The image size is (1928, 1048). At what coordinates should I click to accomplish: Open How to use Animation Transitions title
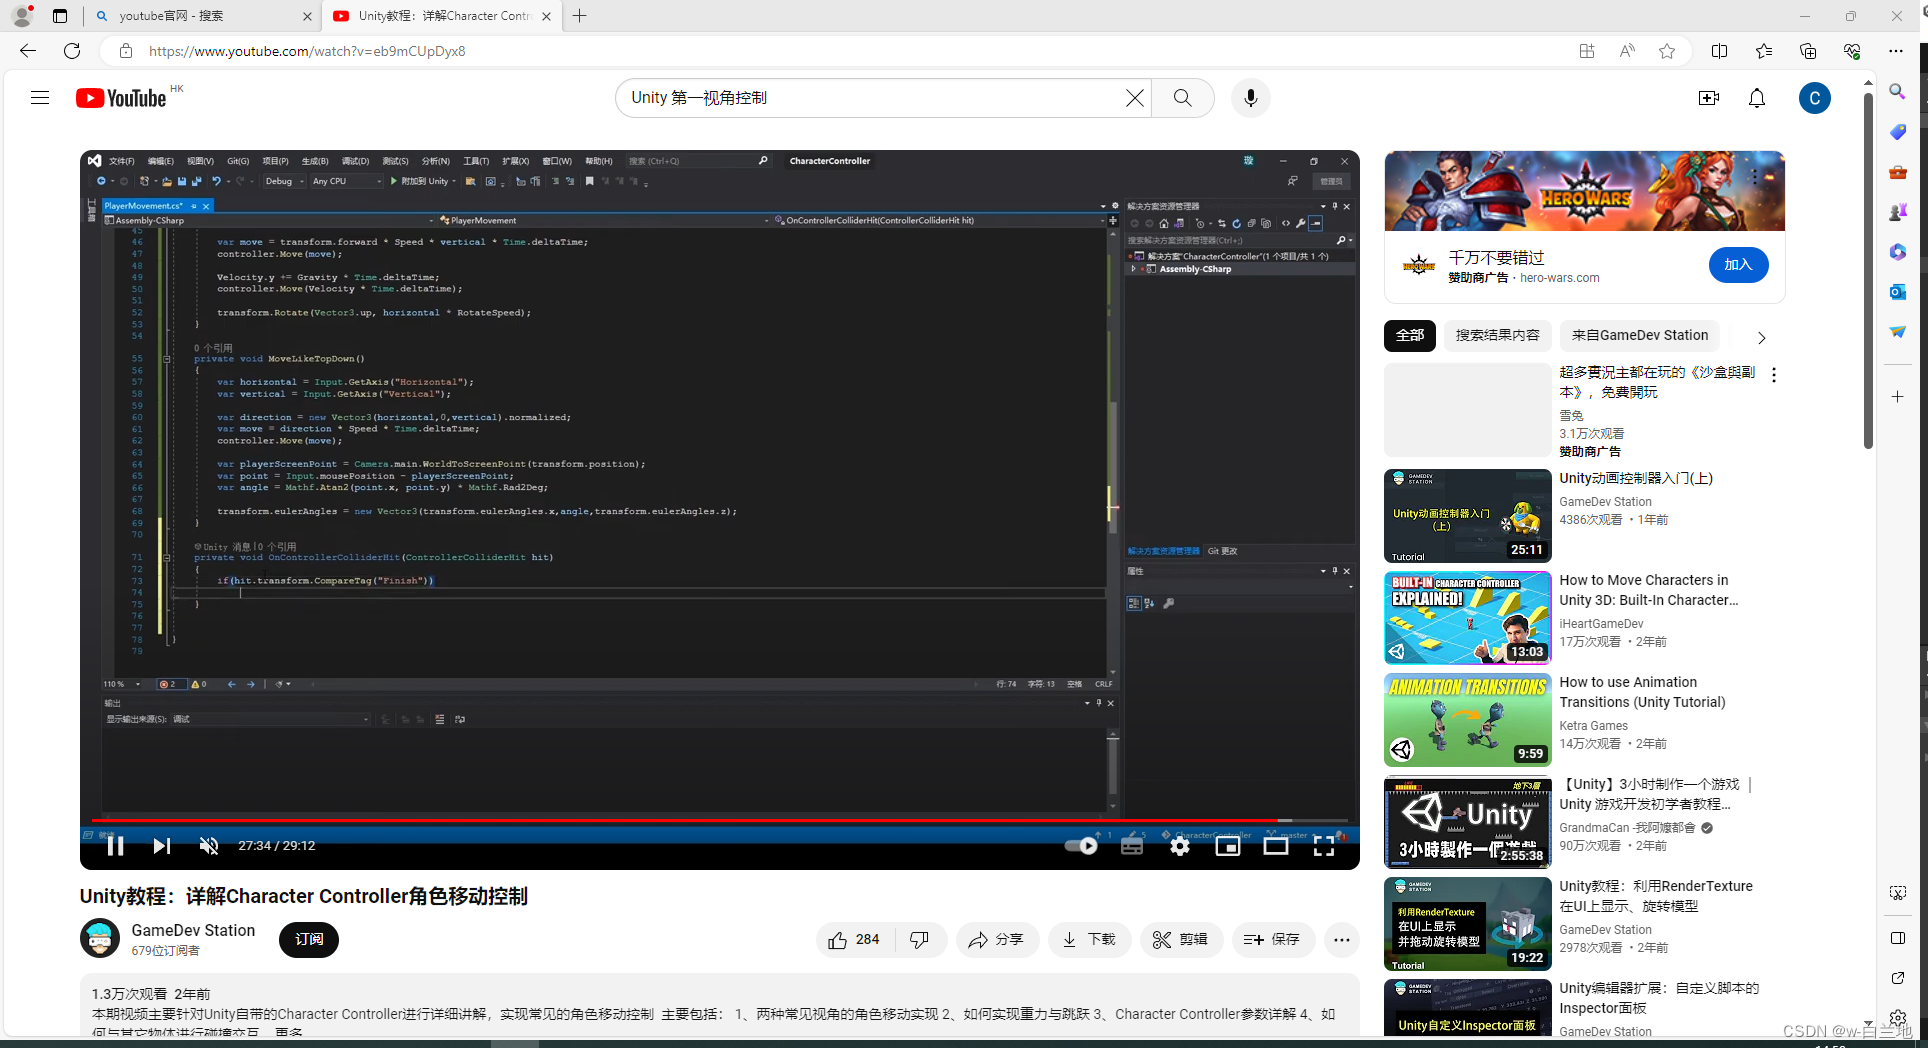[1642, 692]
